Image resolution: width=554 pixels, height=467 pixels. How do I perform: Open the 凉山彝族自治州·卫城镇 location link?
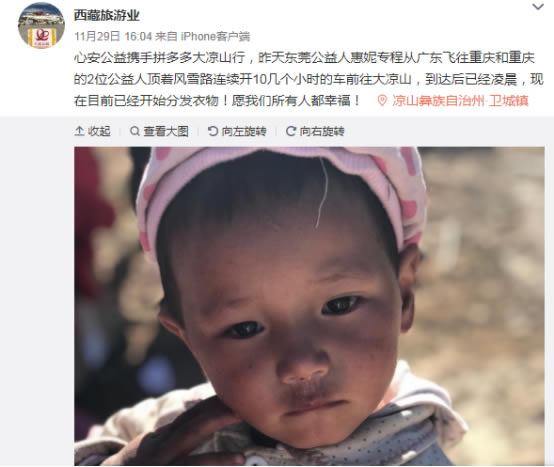tap(460, 101)
